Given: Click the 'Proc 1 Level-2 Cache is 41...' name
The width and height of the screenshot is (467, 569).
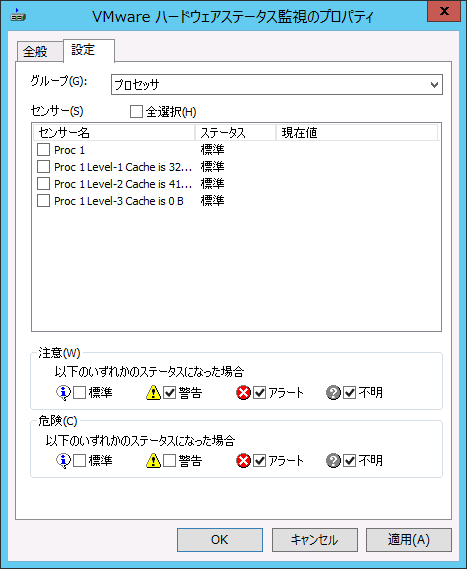Looking at the screenshot, I should click(123, 184).
